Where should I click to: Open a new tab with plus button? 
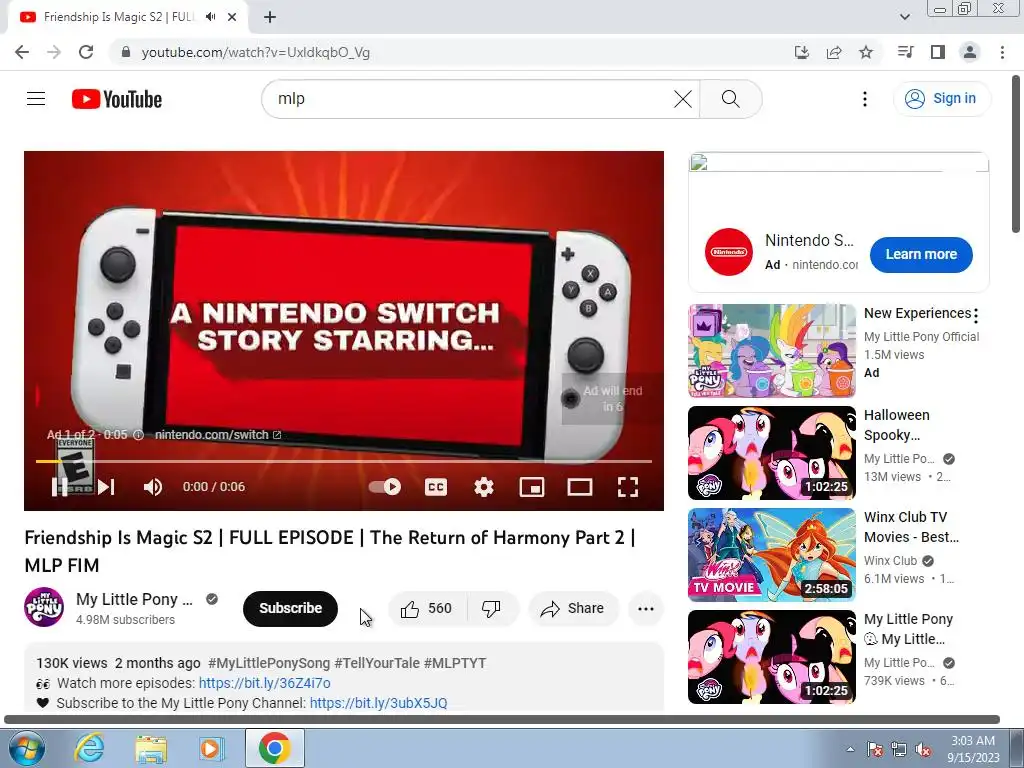click(270, 18)
